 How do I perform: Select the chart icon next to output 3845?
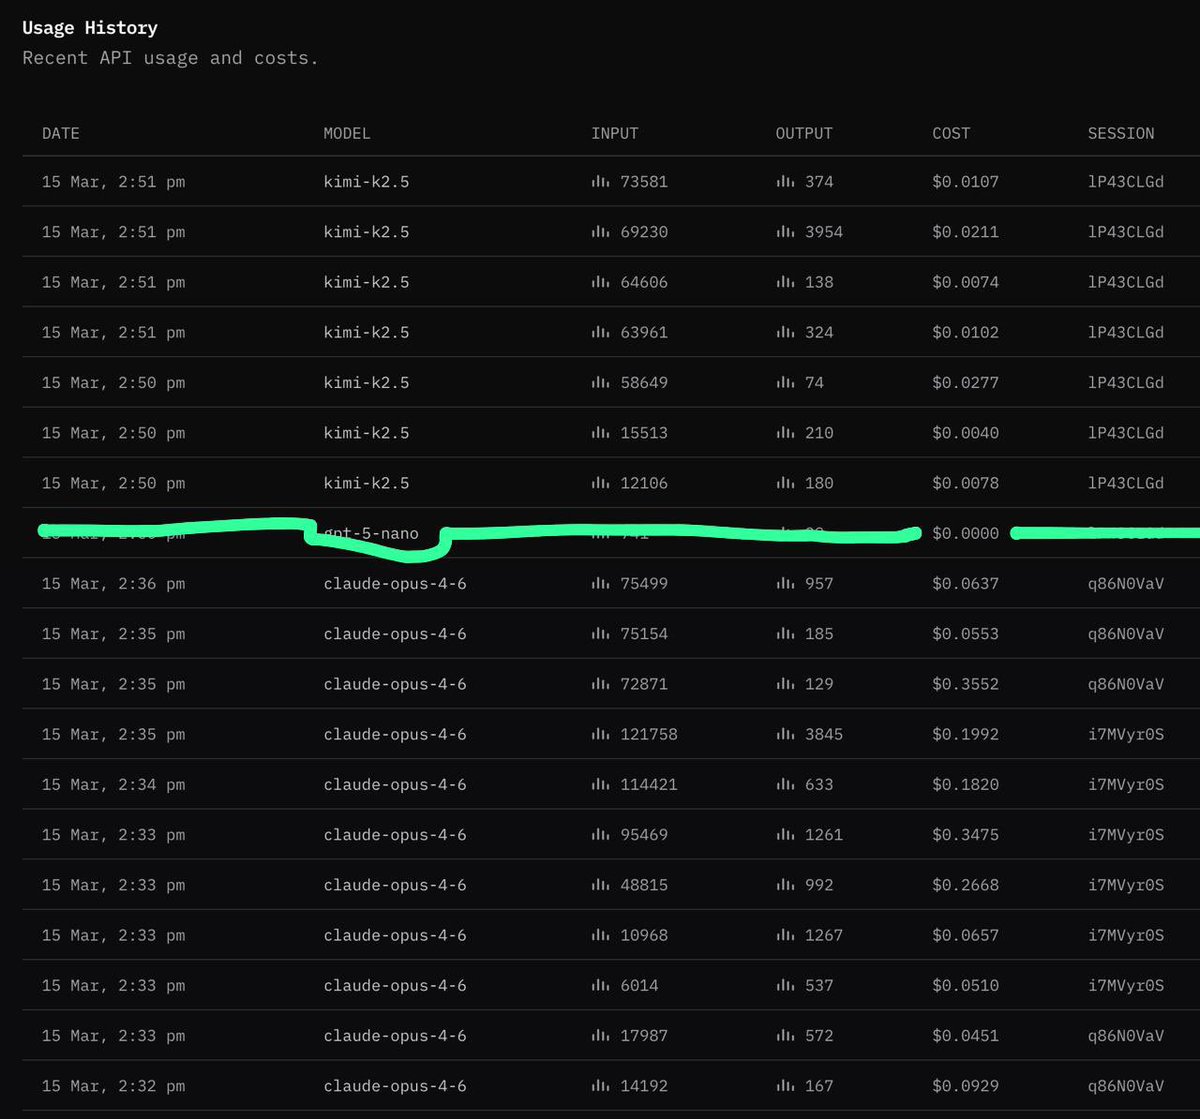pos(785,734)
